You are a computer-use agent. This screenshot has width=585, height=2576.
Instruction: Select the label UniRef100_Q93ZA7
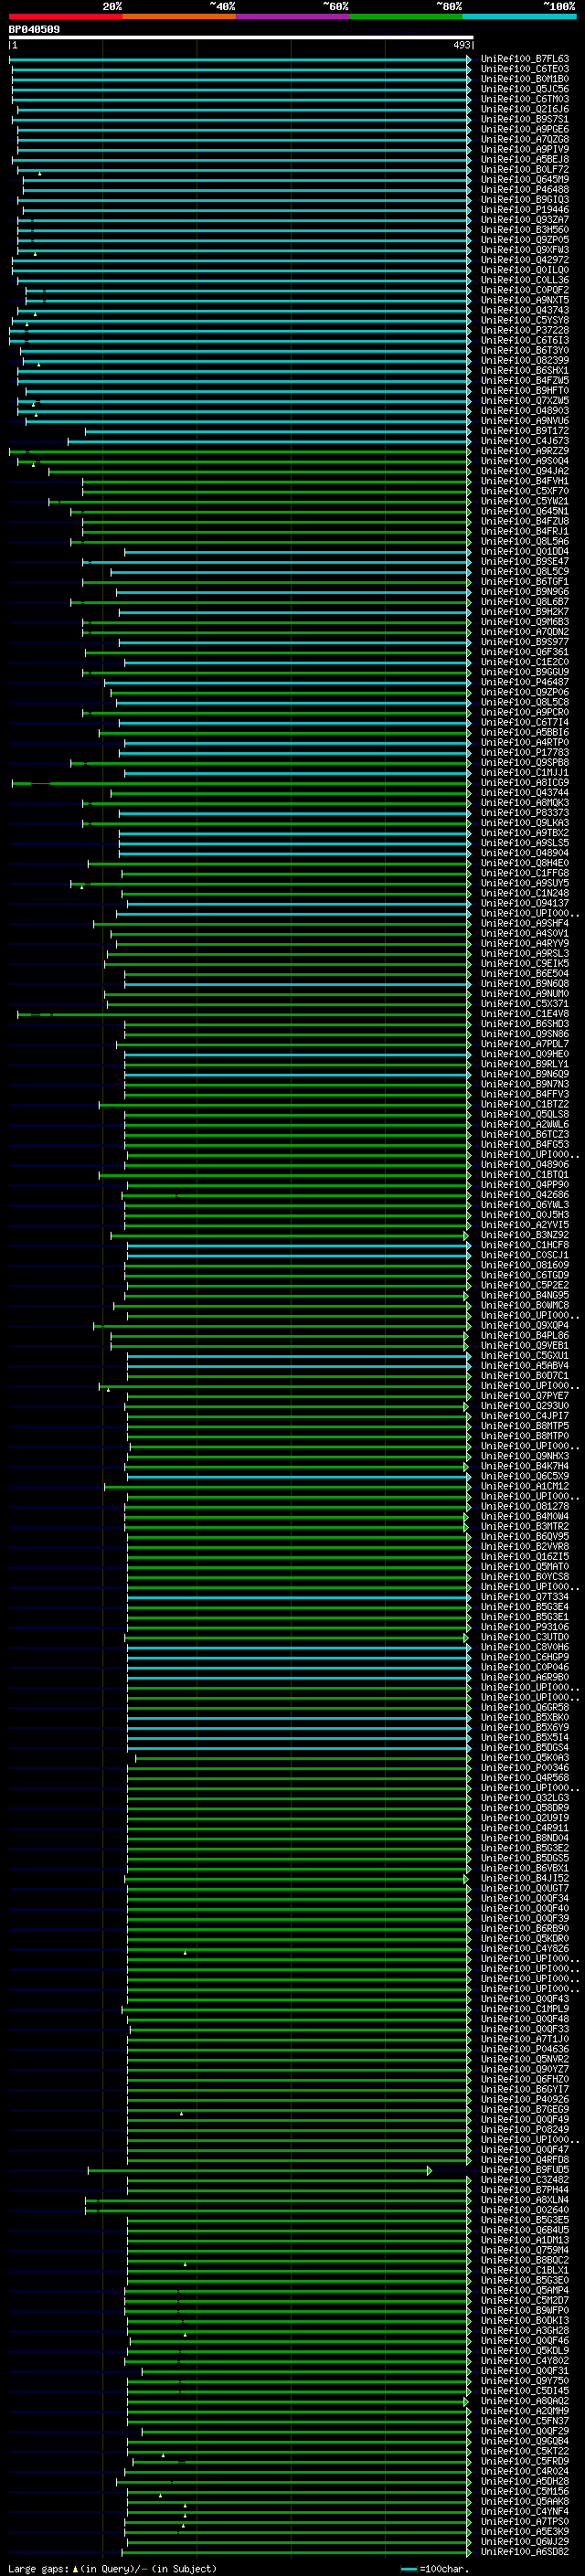(525, 220)
